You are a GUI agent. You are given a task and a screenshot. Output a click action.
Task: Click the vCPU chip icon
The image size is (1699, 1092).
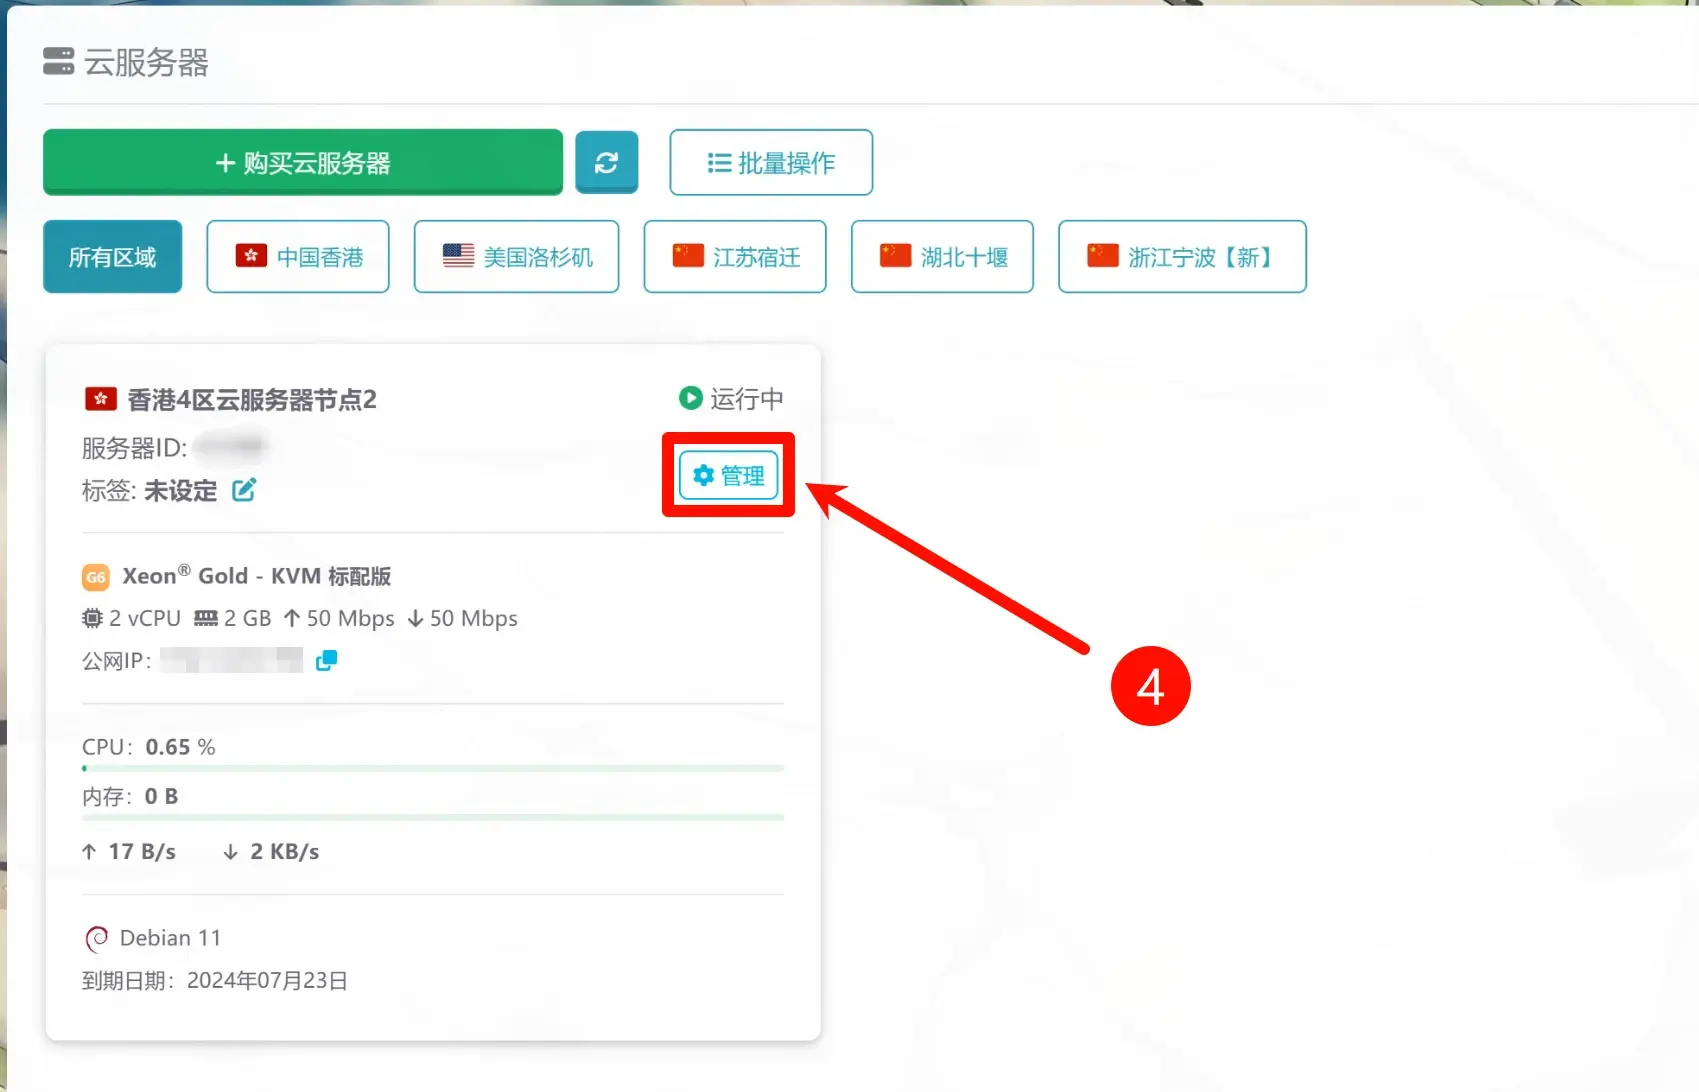coord(92,619)
